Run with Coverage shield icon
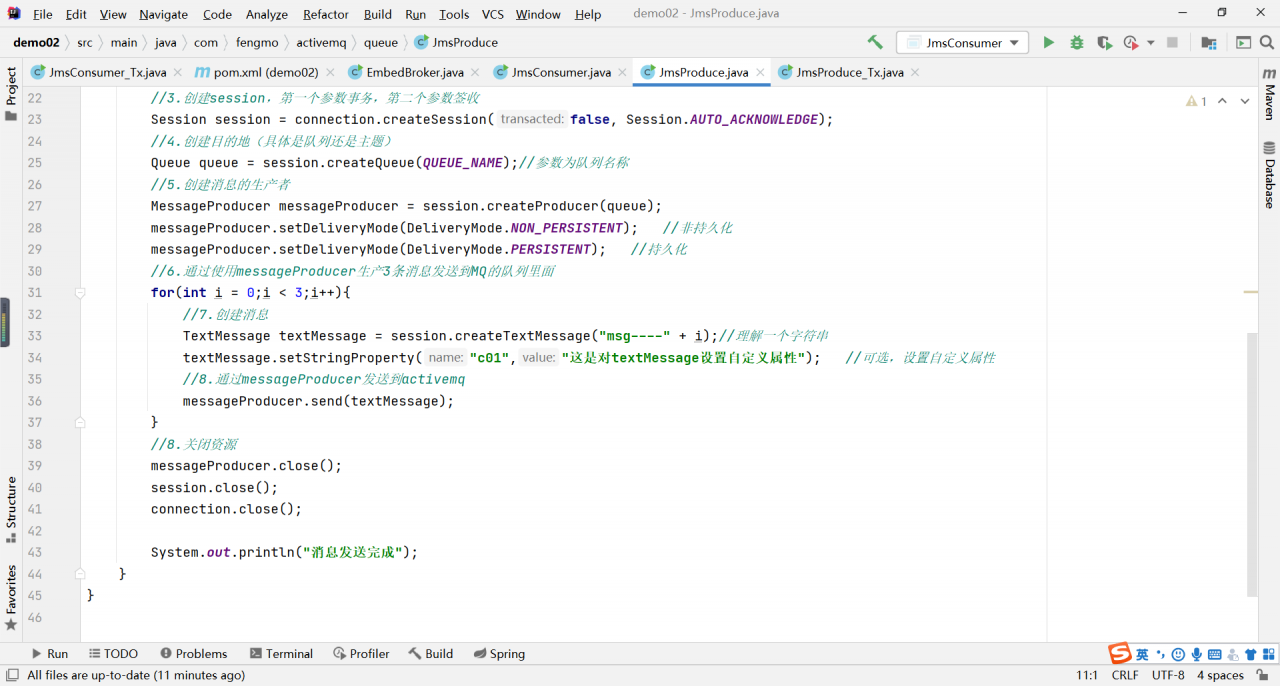The image size is (1280, 686). 1104,42
